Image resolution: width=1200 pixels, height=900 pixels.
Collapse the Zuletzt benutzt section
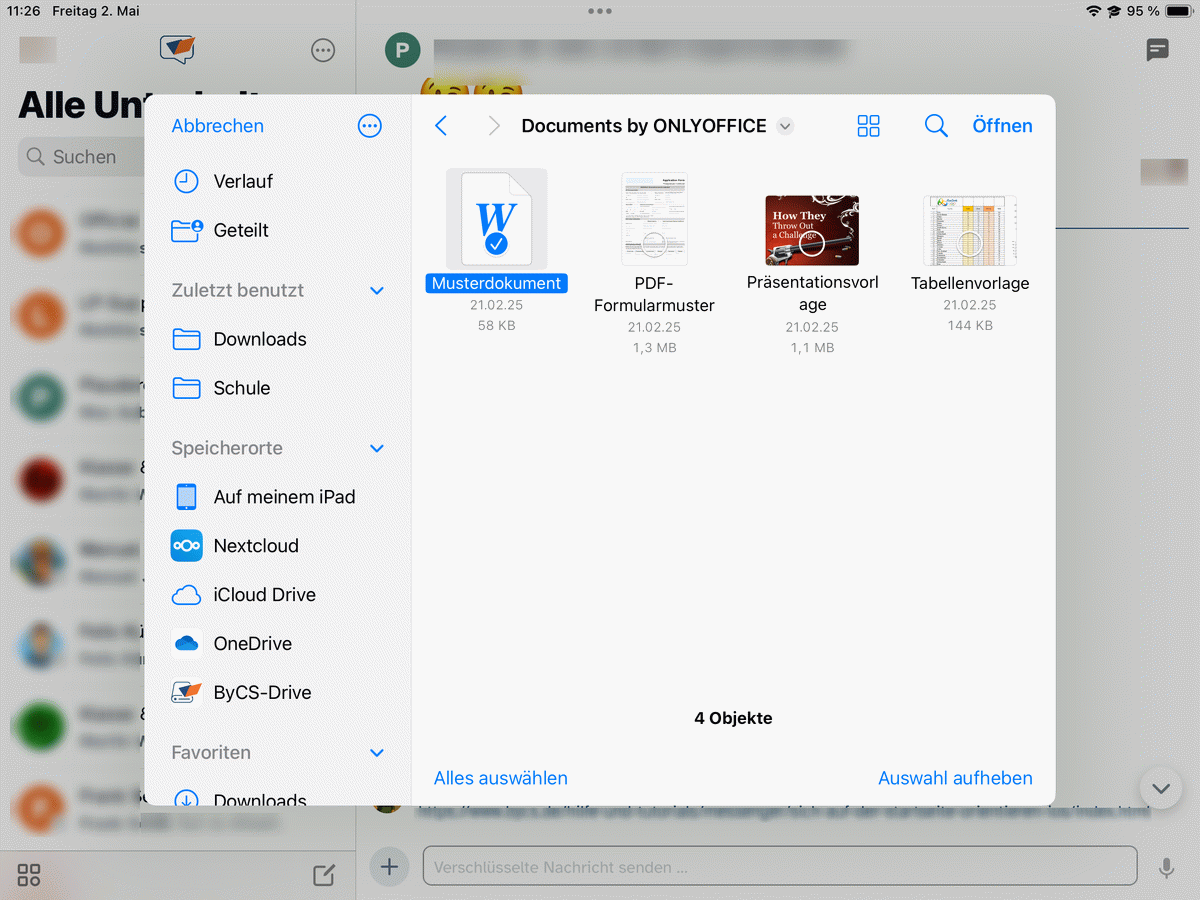point(377,291)
